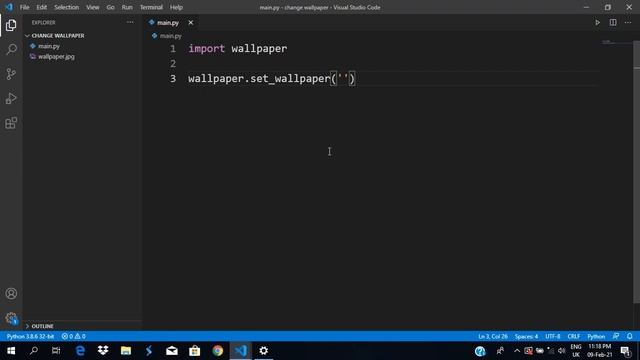
Task: Show errors and warnings problems count
Action: tap(73, 336)
